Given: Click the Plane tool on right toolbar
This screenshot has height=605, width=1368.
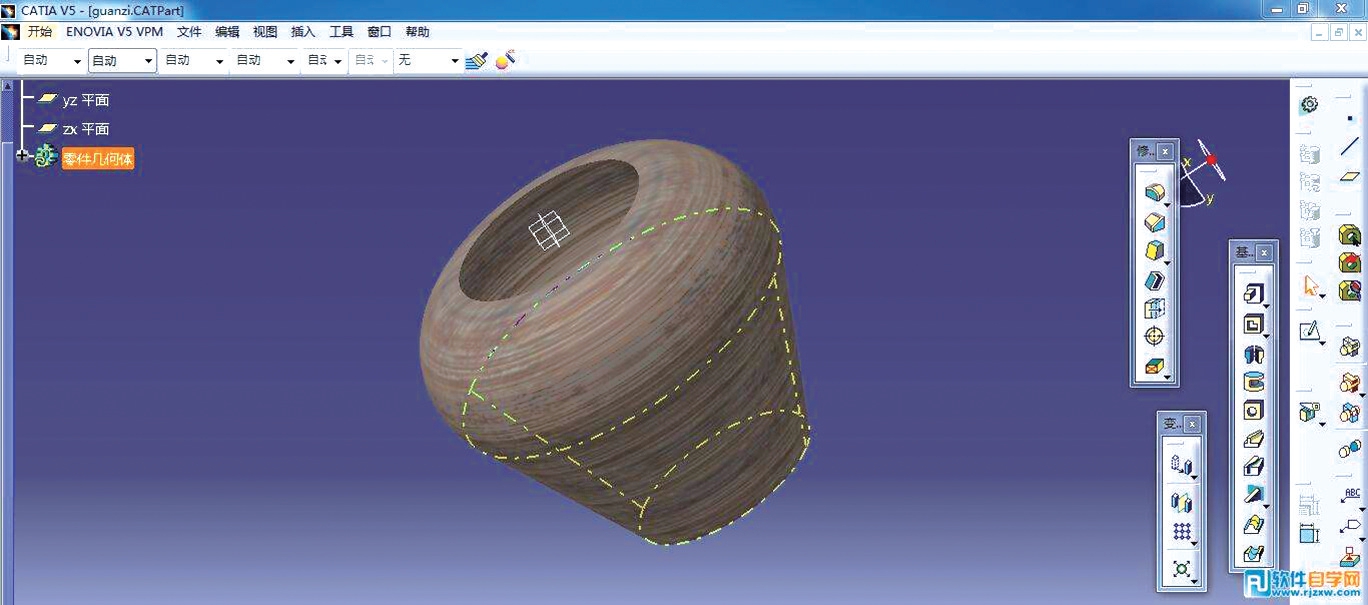Looking at the screenshot, I should click(x=1350, y=176).
